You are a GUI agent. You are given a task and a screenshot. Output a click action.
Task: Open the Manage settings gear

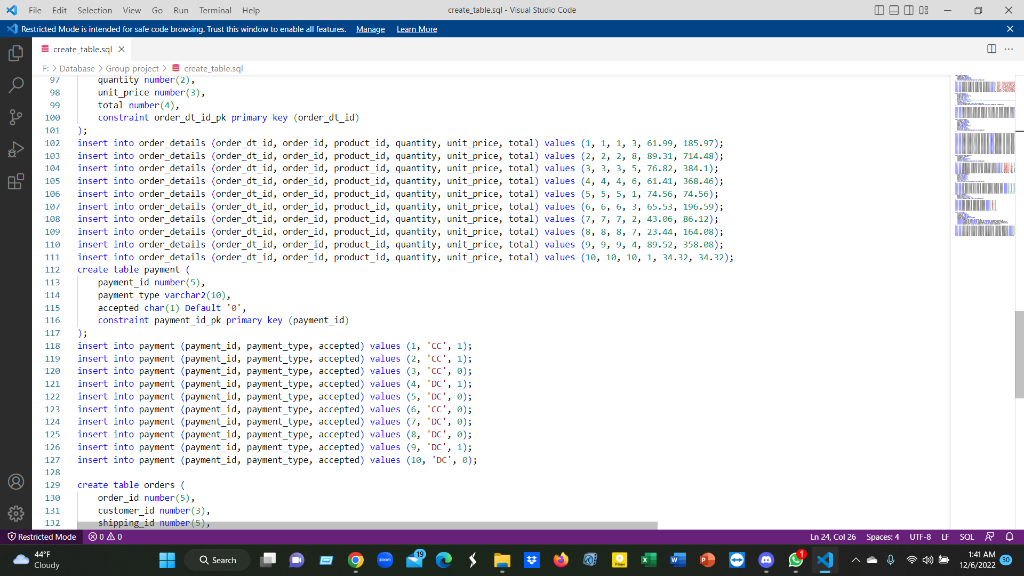[15, 513]
